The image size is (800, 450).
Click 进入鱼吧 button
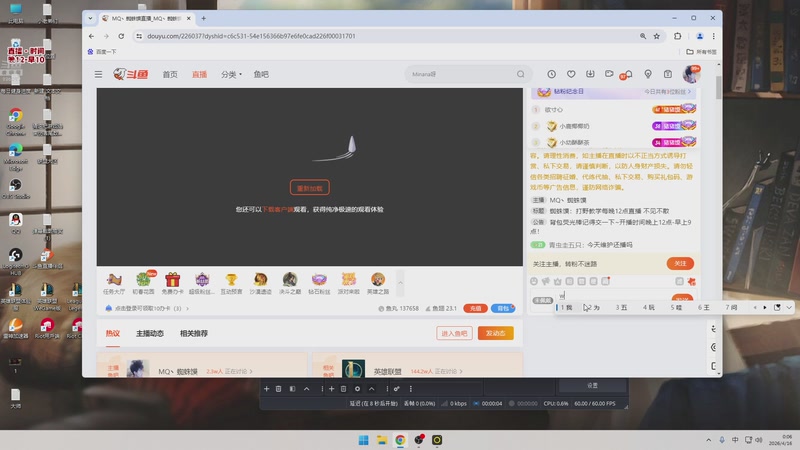454,333
